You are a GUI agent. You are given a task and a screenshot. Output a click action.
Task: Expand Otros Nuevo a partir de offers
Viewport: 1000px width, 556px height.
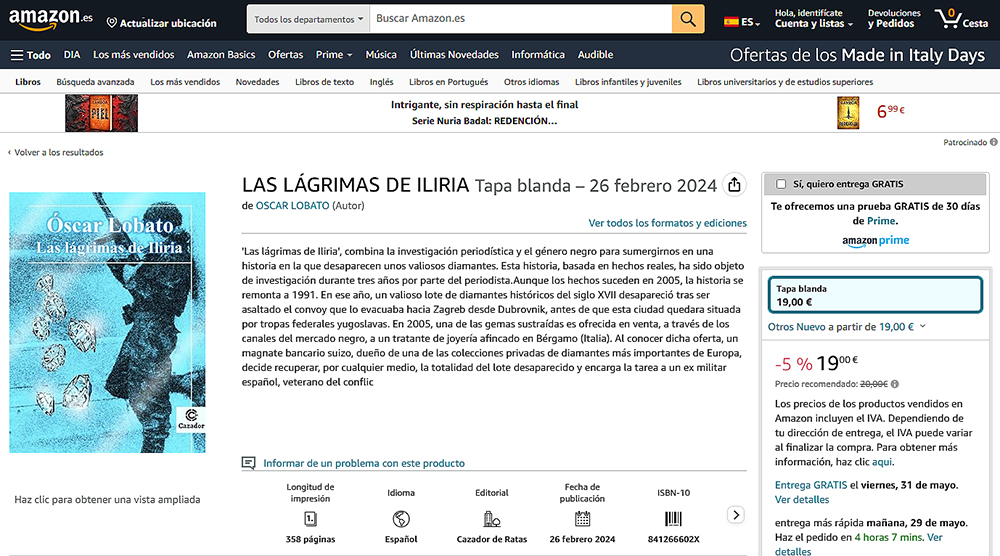(x=847, y=326)
